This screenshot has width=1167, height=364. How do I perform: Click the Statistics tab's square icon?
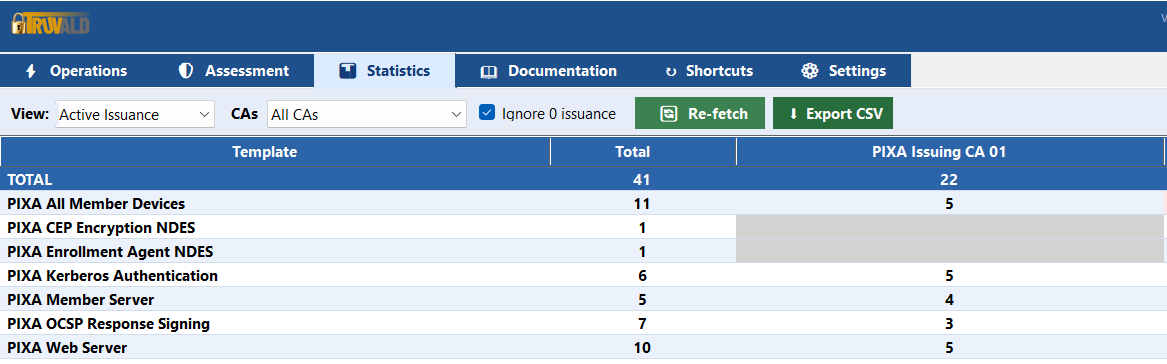point(347,71)
